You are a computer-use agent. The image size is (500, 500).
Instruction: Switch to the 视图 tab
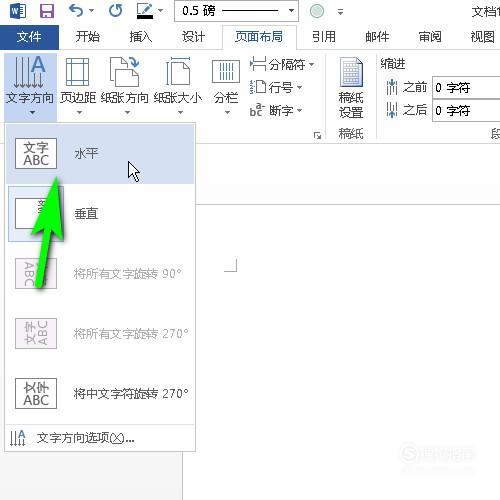point(482,37)
